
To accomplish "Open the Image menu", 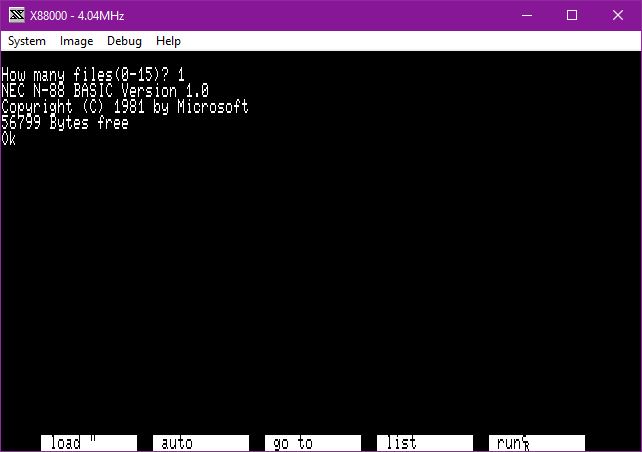I will [77, 41].
